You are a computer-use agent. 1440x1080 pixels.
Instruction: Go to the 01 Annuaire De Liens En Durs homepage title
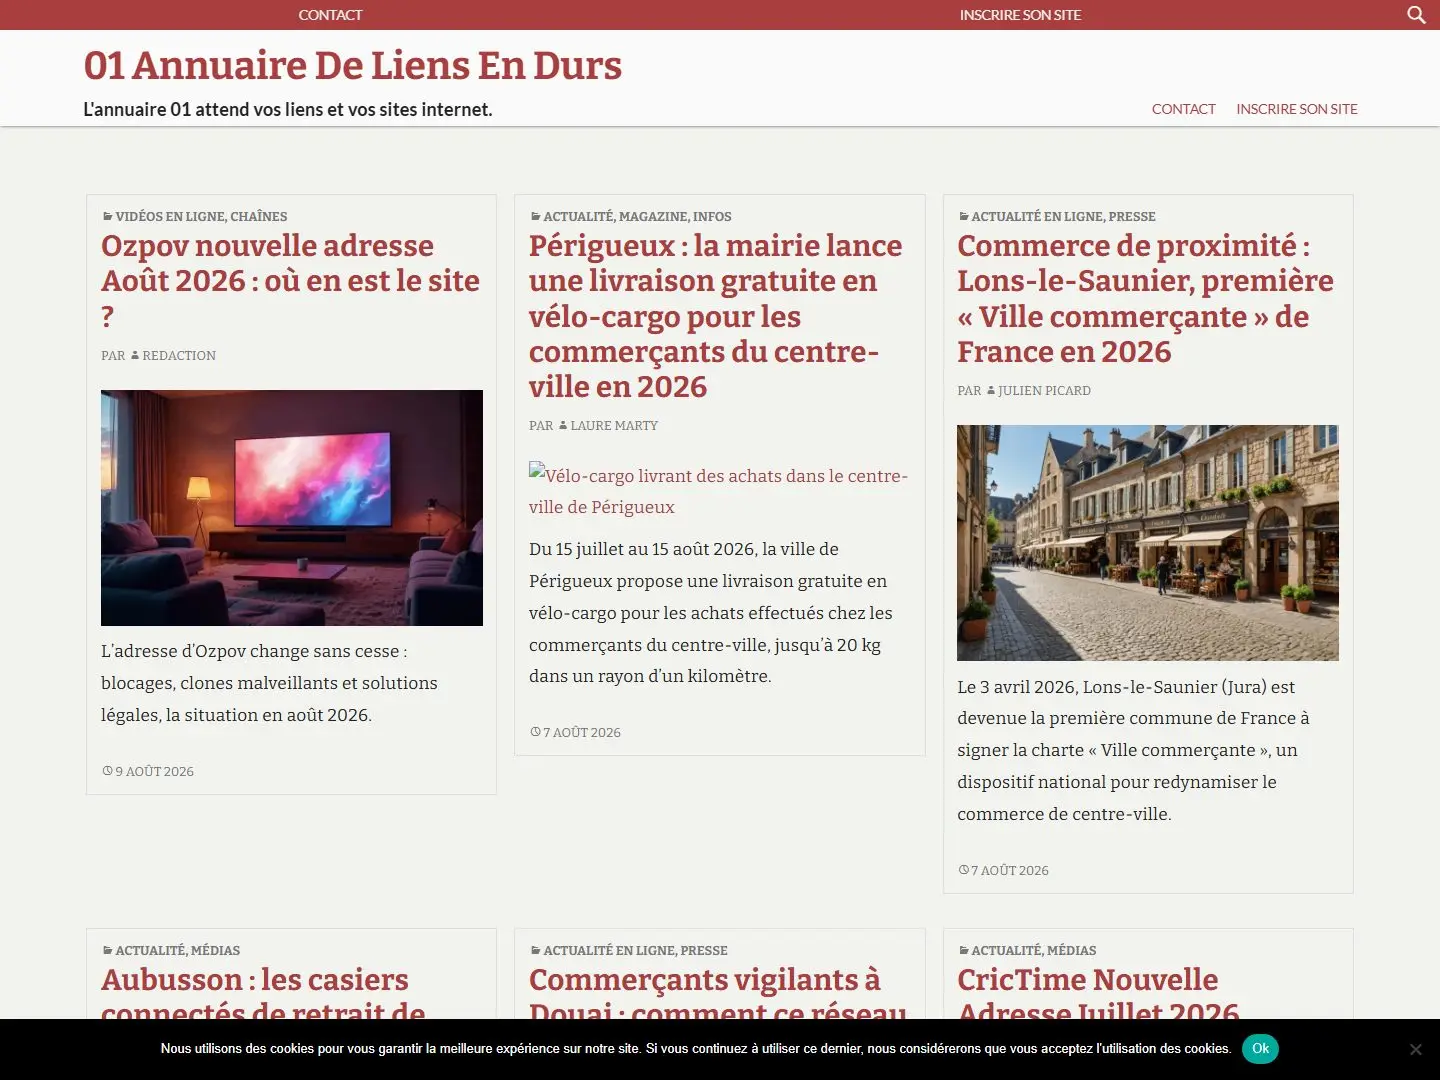pyautogui.click(x=353, y=65)
